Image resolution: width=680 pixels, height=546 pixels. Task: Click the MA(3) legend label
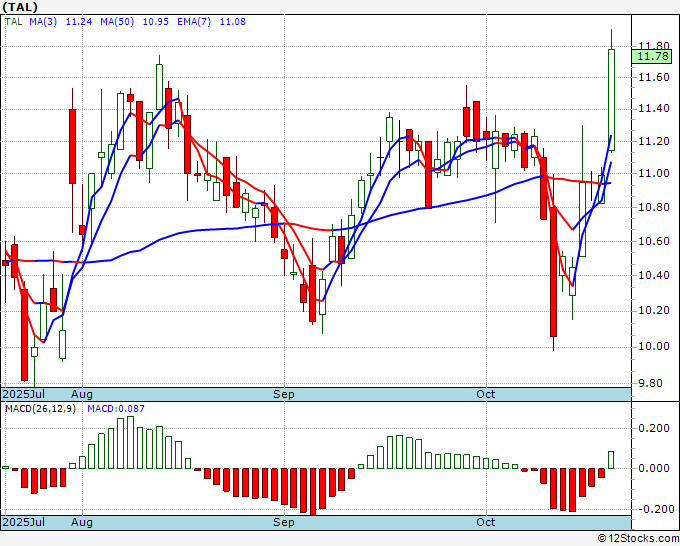[x=43, y=22]
